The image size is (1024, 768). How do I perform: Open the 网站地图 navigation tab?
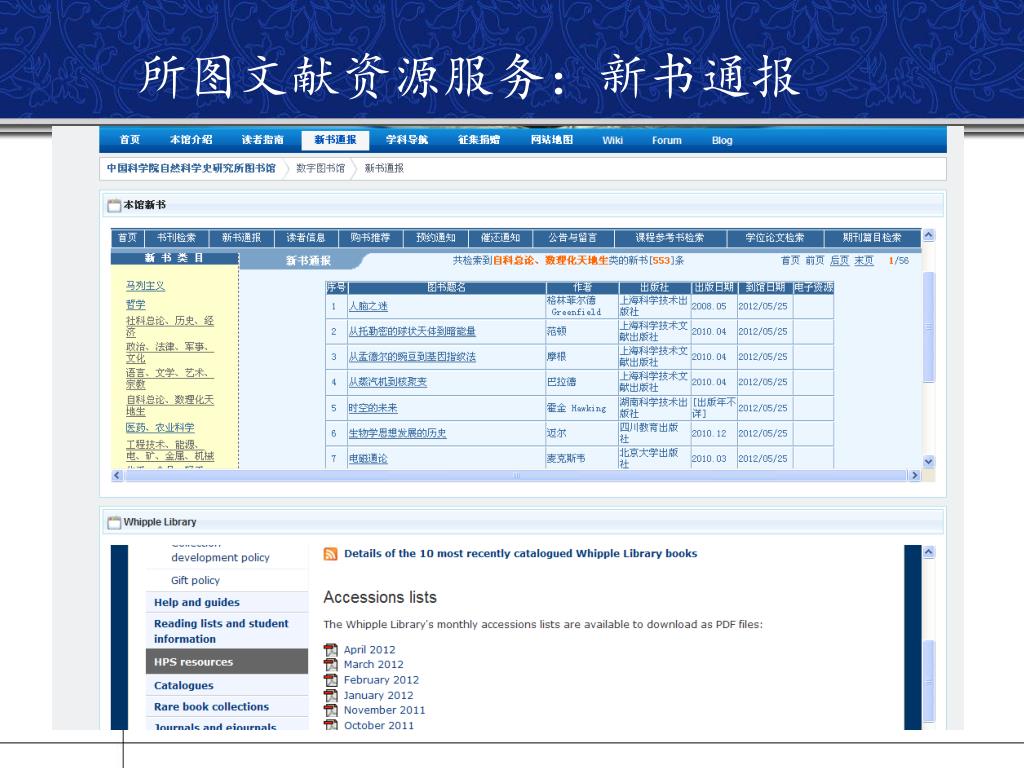pyautogui.click(x=552, y=140)
